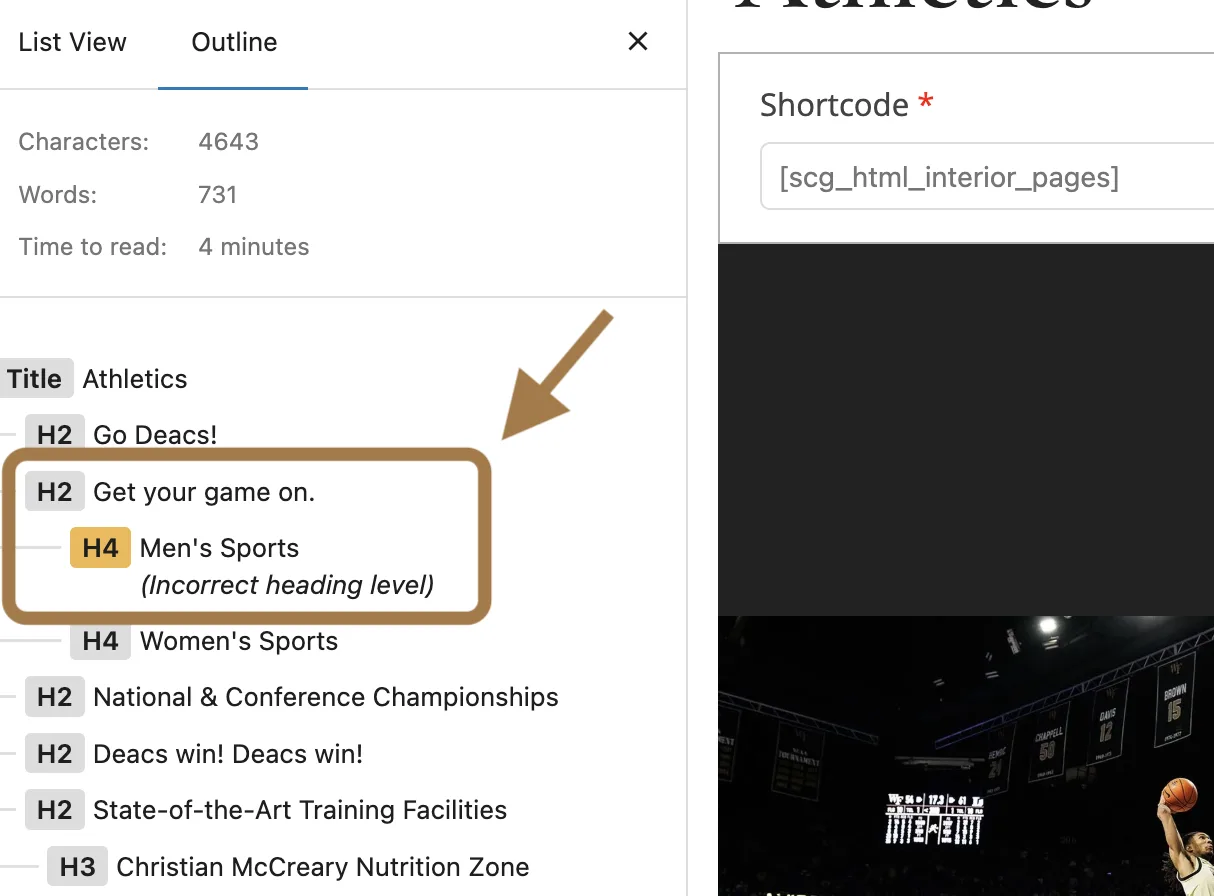Select the Outline tab
1214x896 pixels.
coord(234,42)
